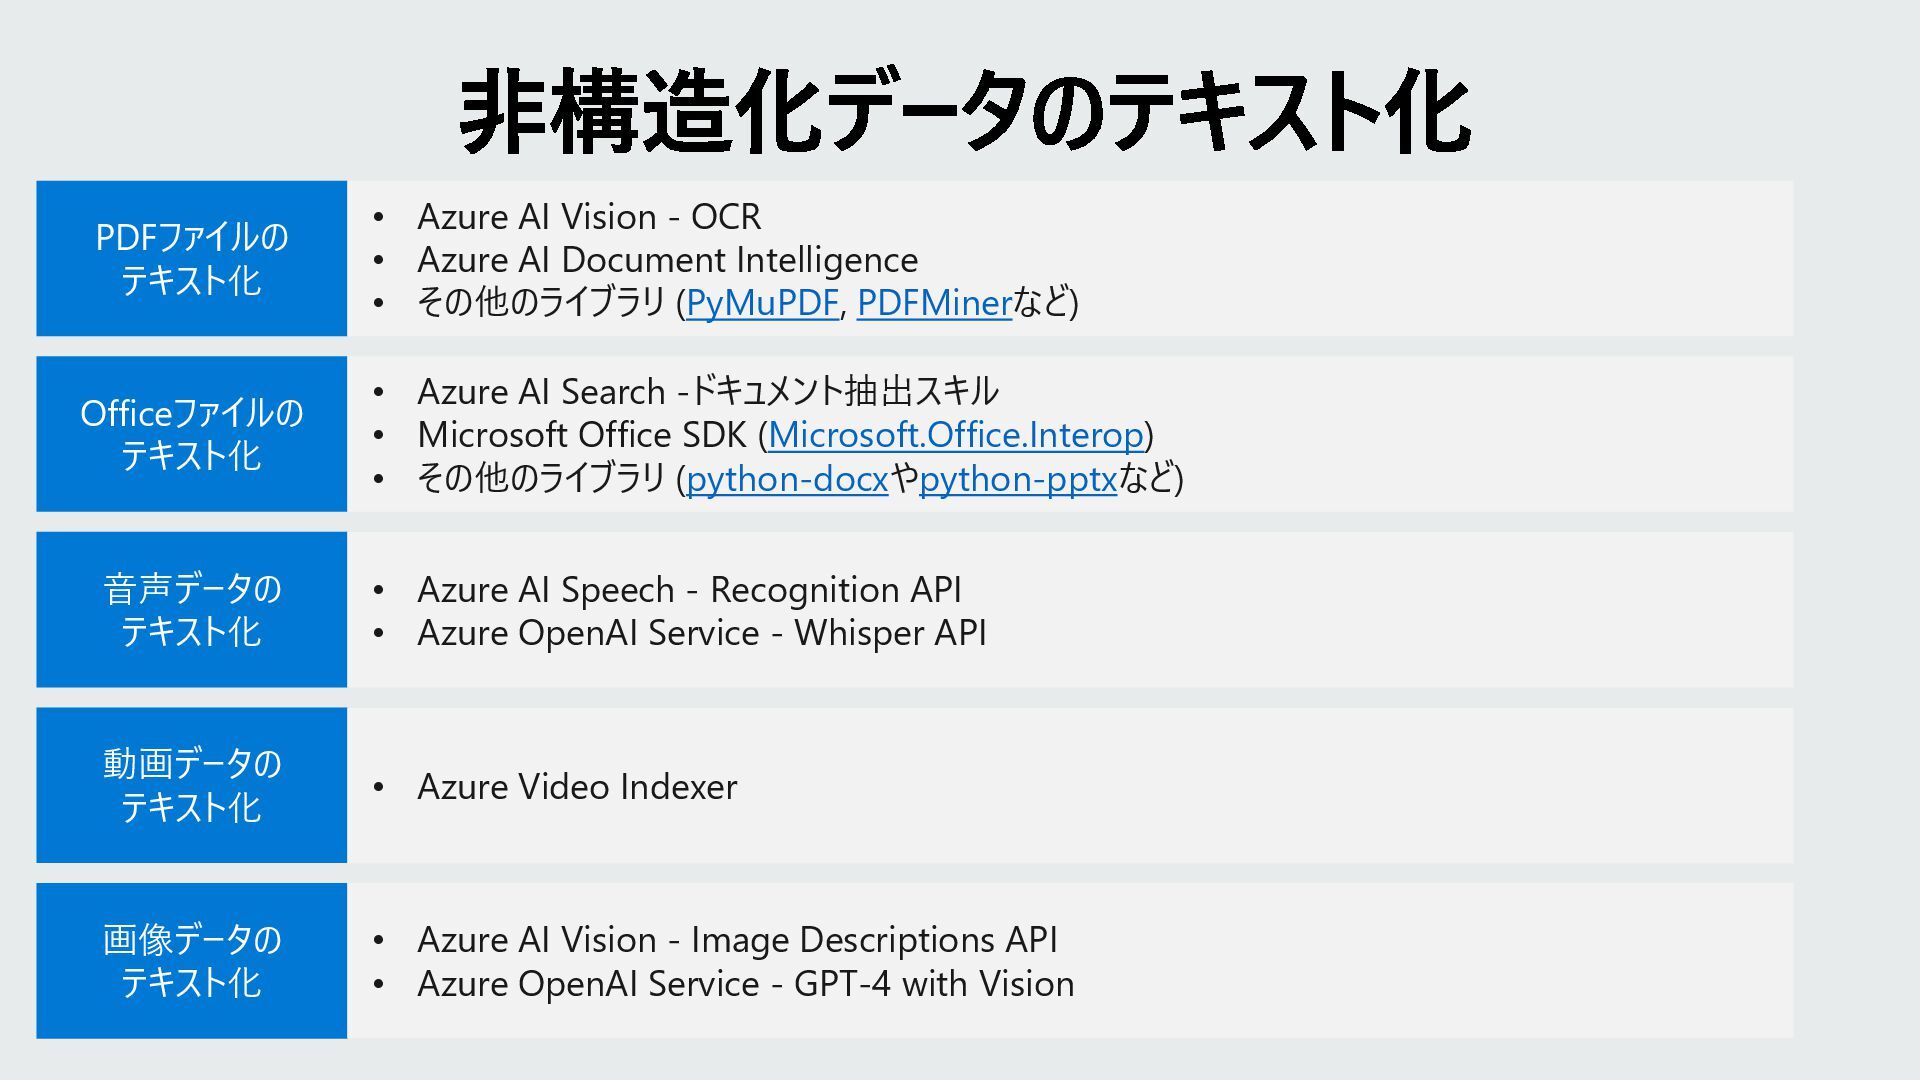Select the 音声データのテキスト化 blue box

(191, 610)
